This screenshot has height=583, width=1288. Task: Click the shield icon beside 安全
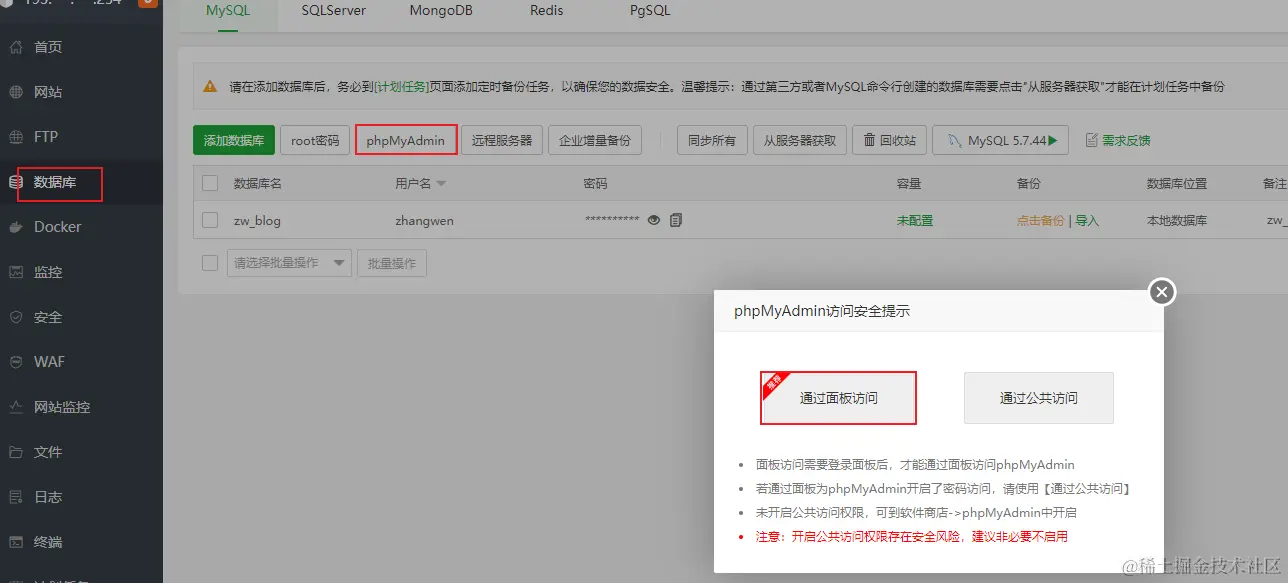click(x=16, y=317)
